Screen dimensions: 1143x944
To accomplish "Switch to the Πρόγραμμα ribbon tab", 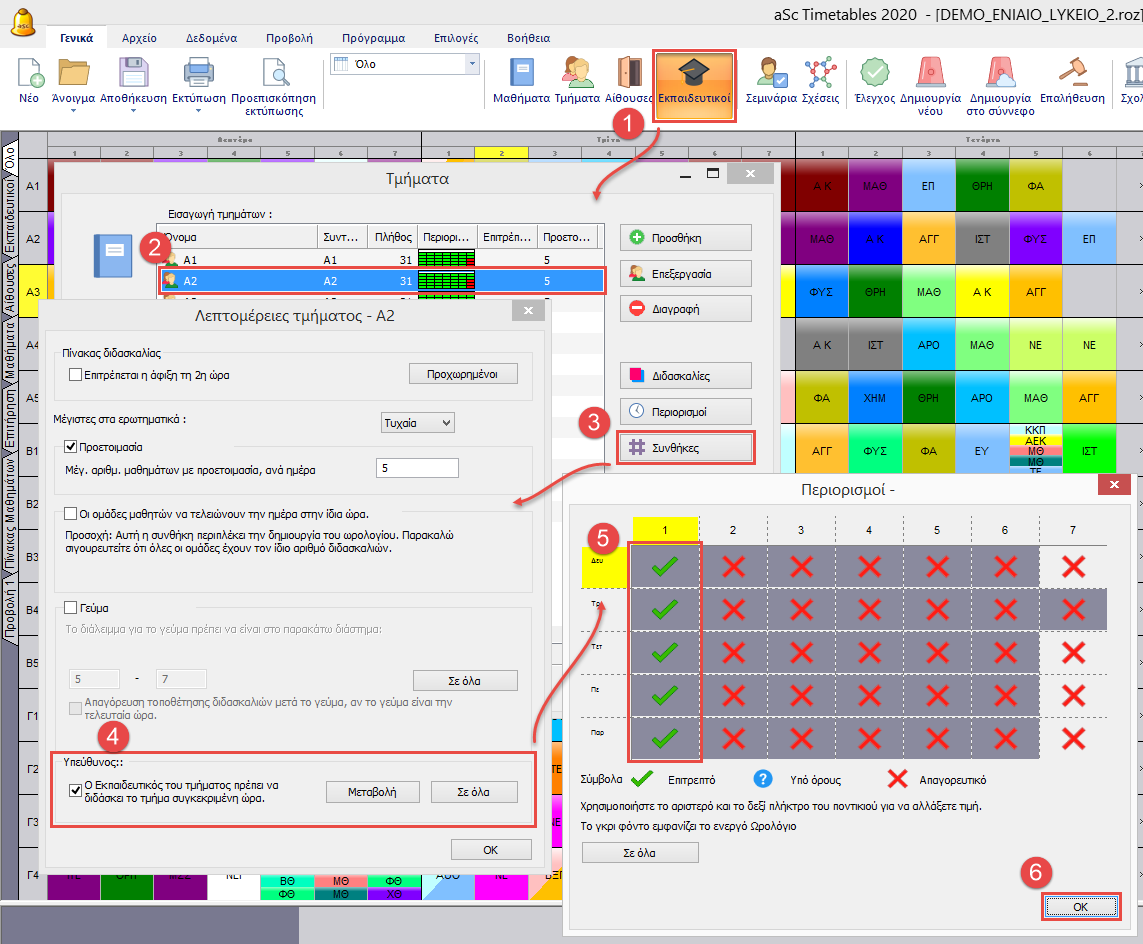I will [373, 38].
